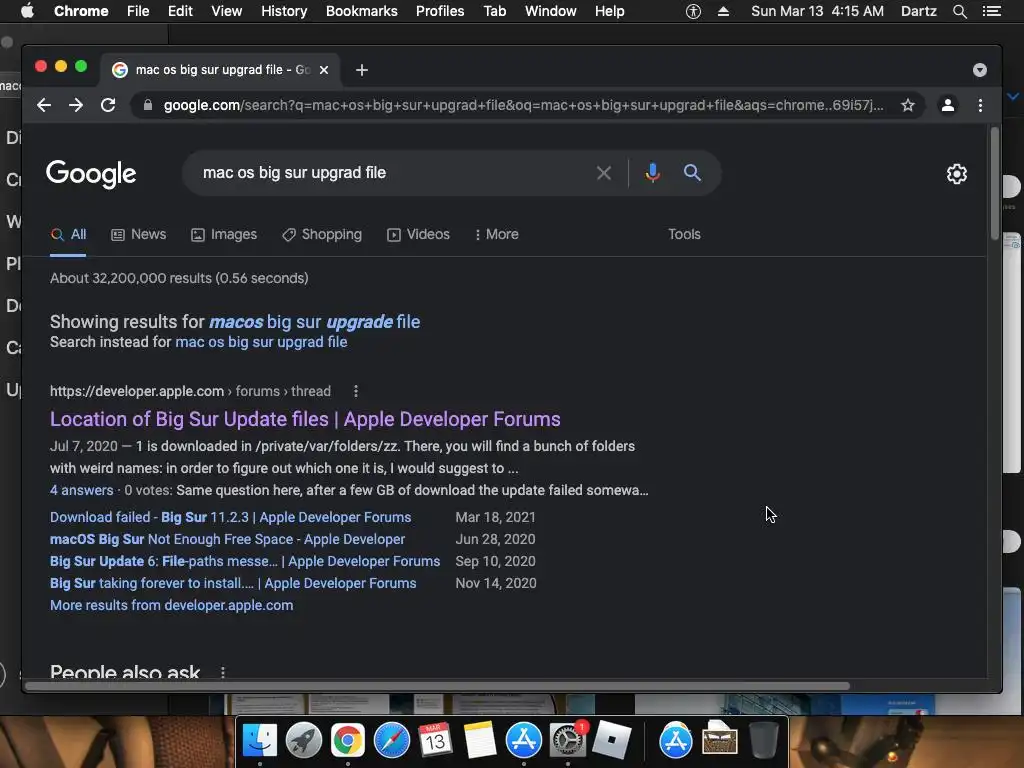View the site lock icon info

[x=148, y=105]
